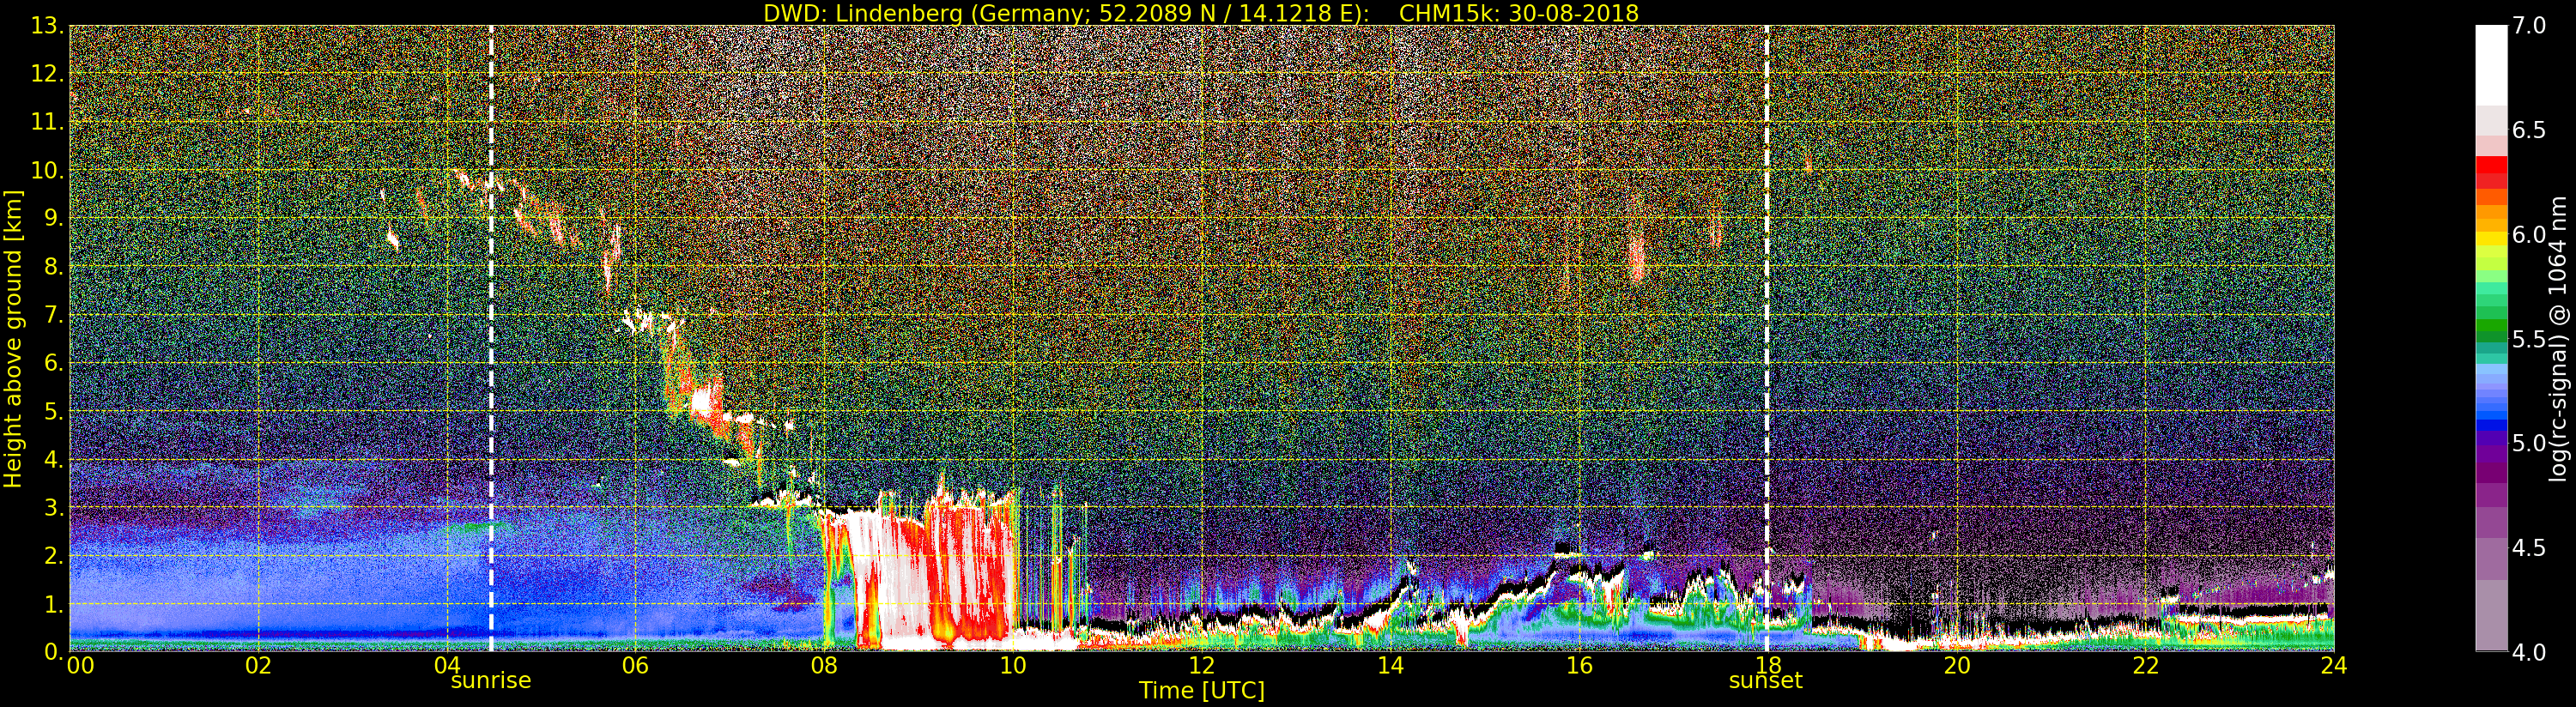The width and height of the screenshot is (2576, 707).
Task: Click the '12' time axis tick label
Action: [x=1201, y=665]
